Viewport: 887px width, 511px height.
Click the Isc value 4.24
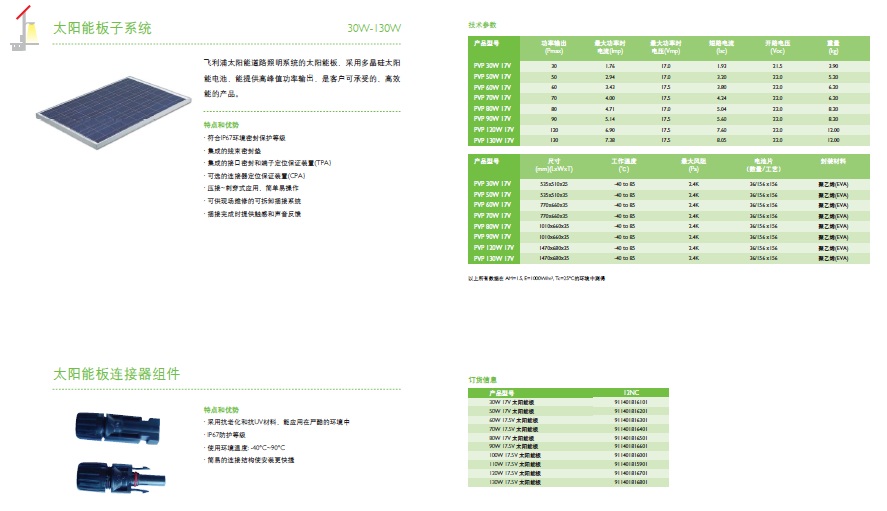pos(722,98)
